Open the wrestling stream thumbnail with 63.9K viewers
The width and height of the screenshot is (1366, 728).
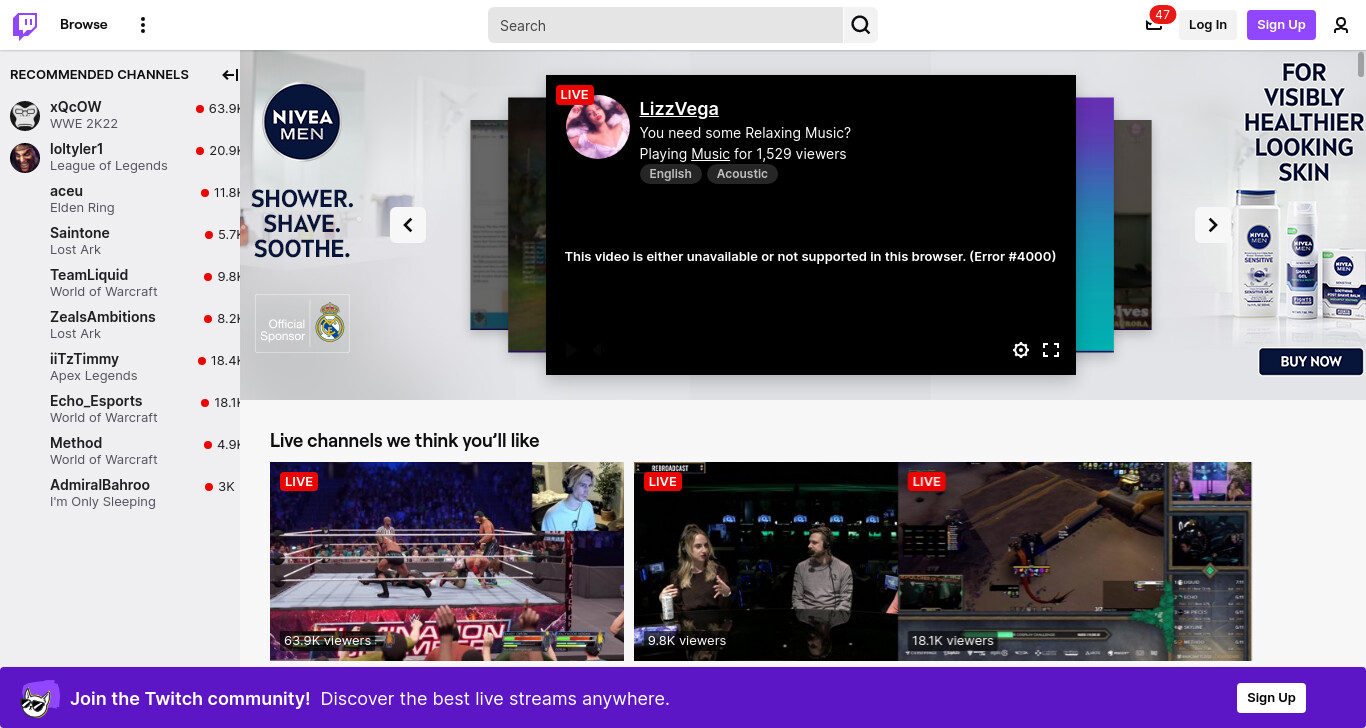coord(447,561)
